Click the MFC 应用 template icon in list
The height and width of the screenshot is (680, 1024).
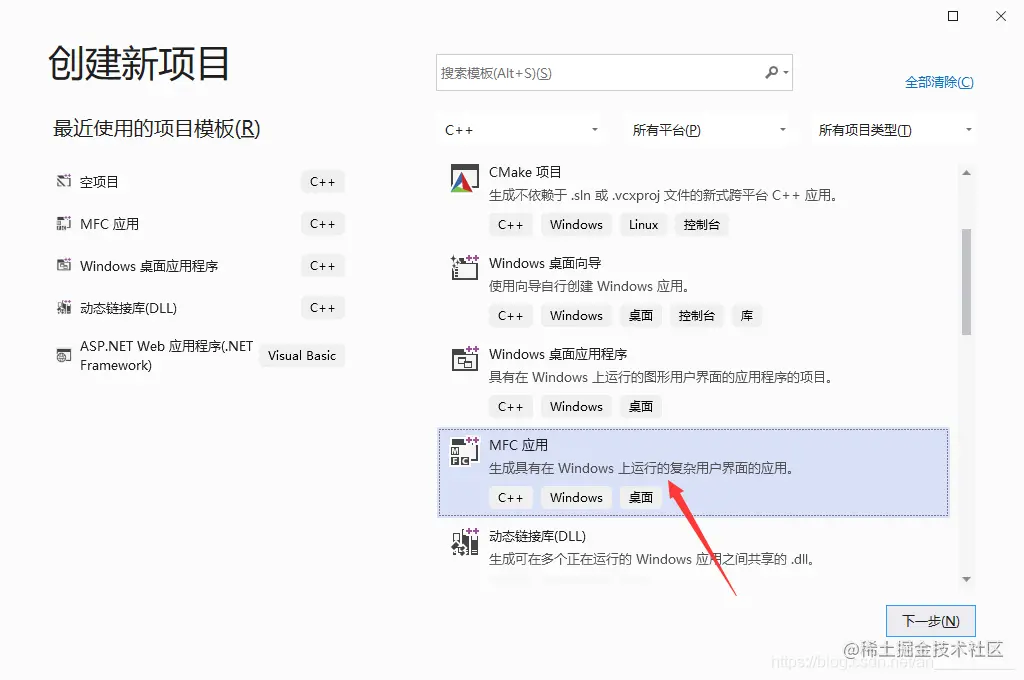pos(464,451)
